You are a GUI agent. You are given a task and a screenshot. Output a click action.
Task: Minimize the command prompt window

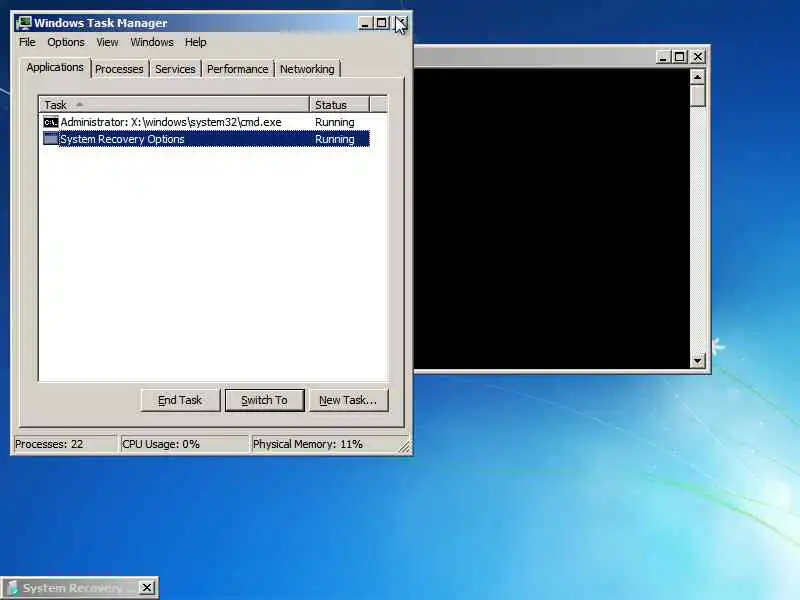[x=662, y=57]
